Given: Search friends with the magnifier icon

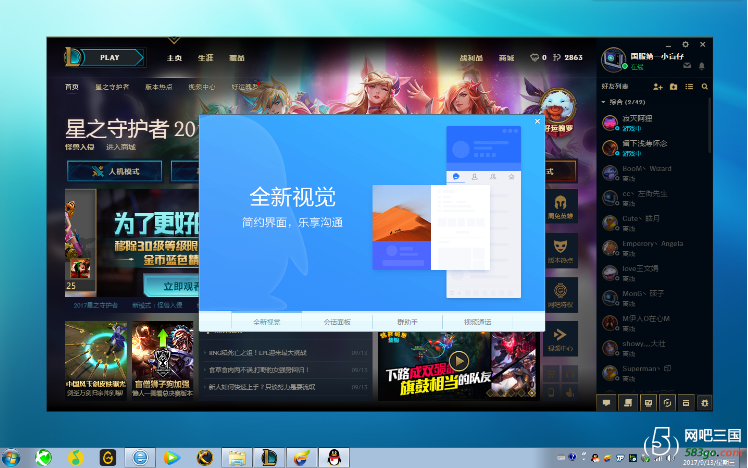Looking at the screenshot, I should pos(705,87).
